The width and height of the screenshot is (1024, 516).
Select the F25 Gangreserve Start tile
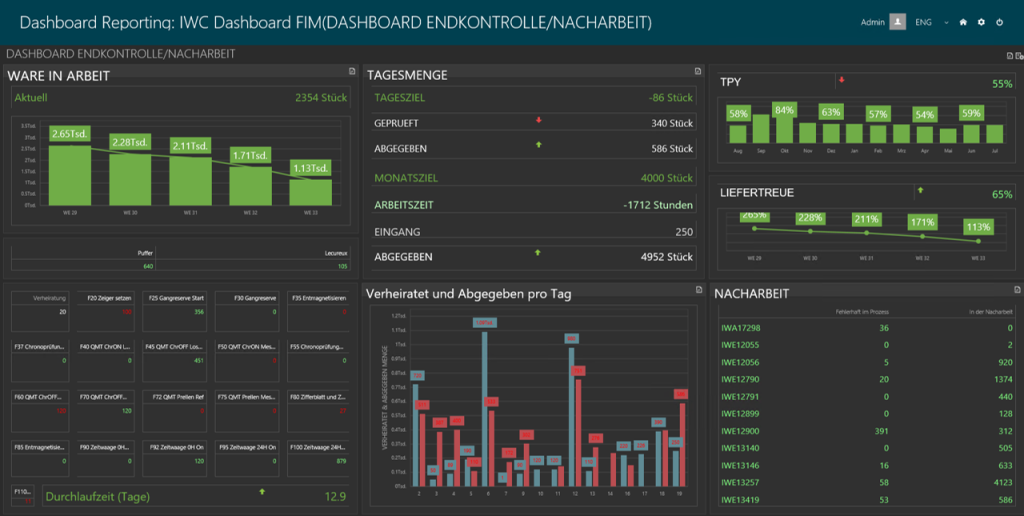click(176, 306)
